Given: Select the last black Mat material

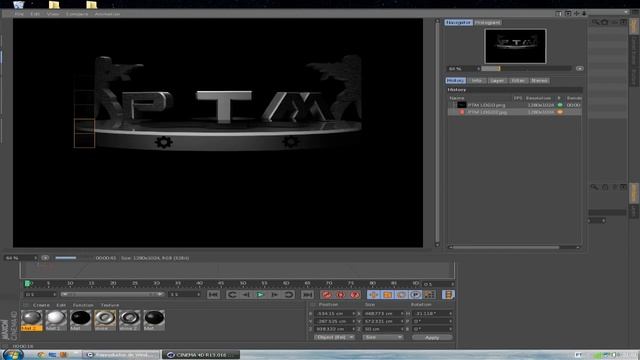Looking at the screenshot, I should point(154,320).
